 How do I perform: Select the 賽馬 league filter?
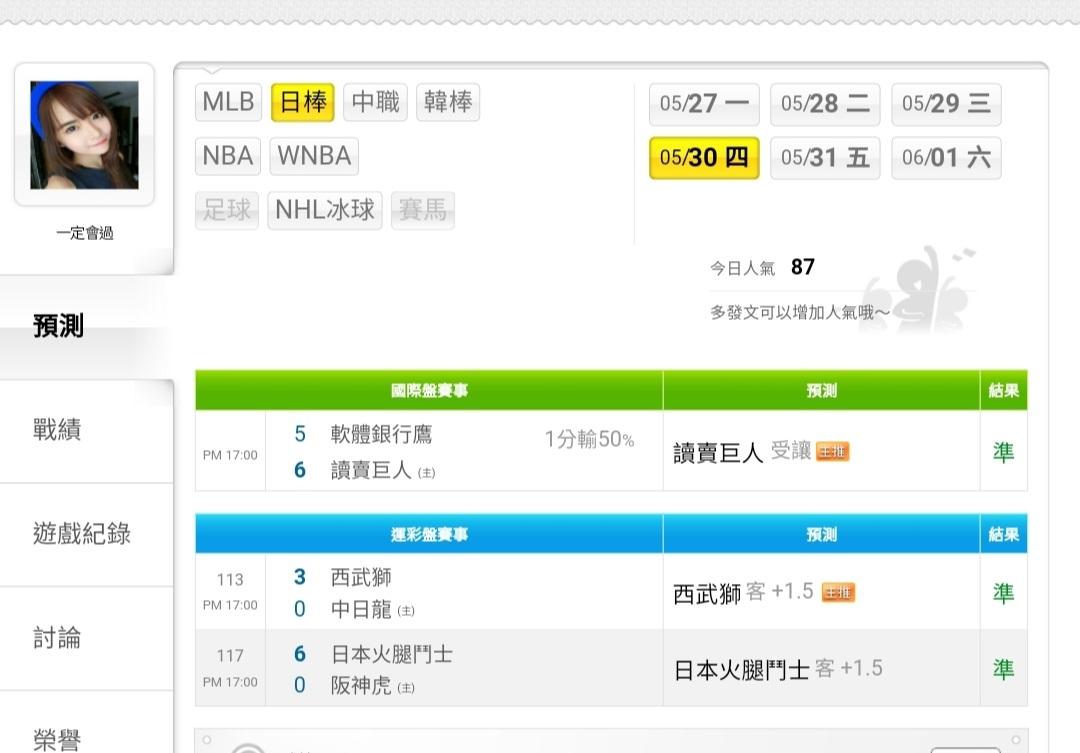click(x=423, y=209)
